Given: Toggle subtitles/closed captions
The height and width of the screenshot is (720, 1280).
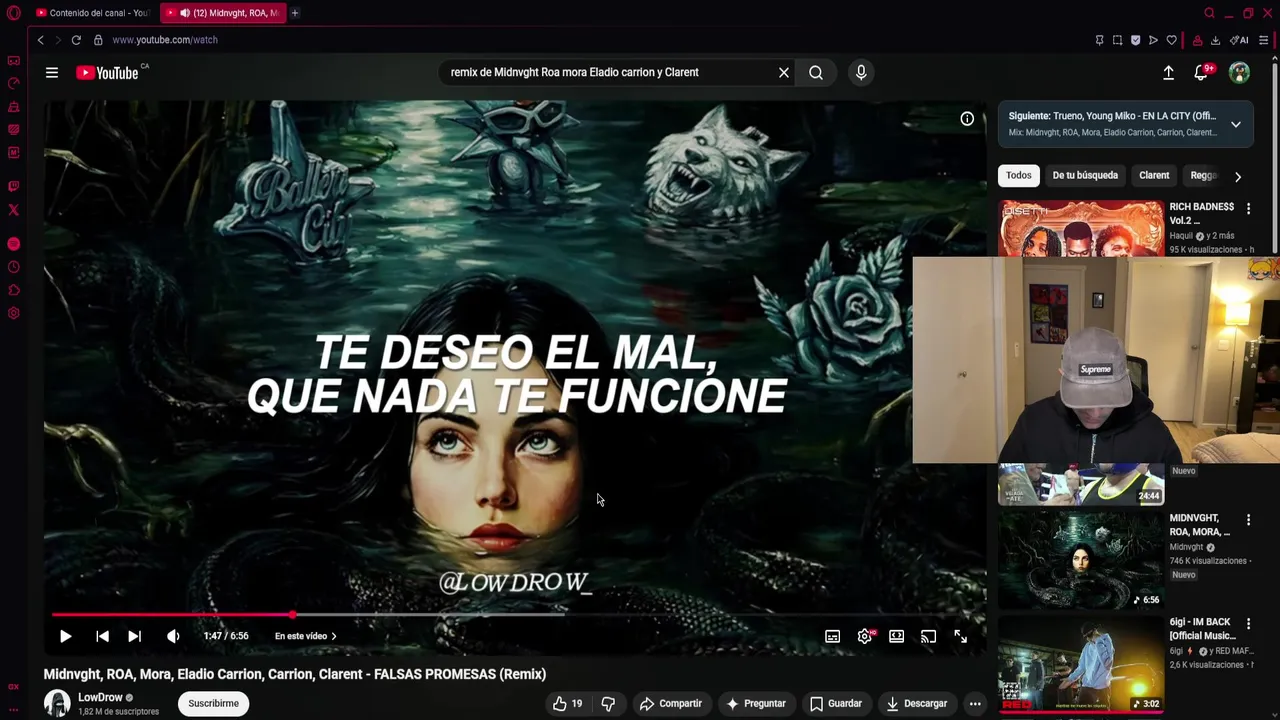Looking at the screenshot, I should (832, 636).
